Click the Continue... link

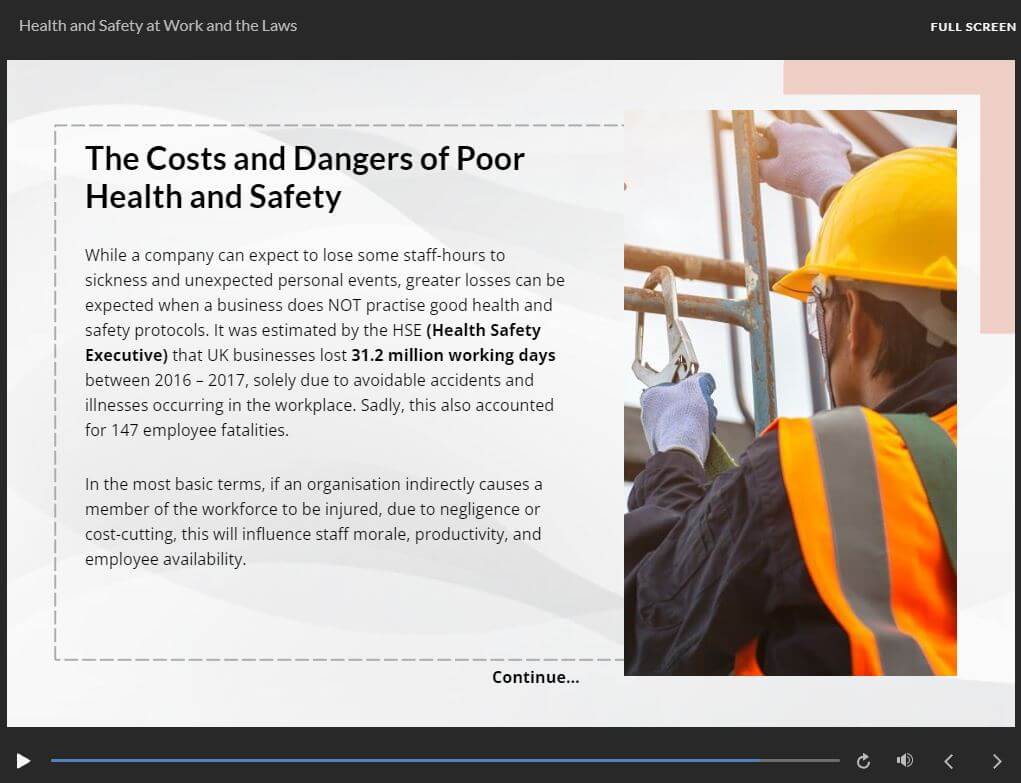click(535, 677)
